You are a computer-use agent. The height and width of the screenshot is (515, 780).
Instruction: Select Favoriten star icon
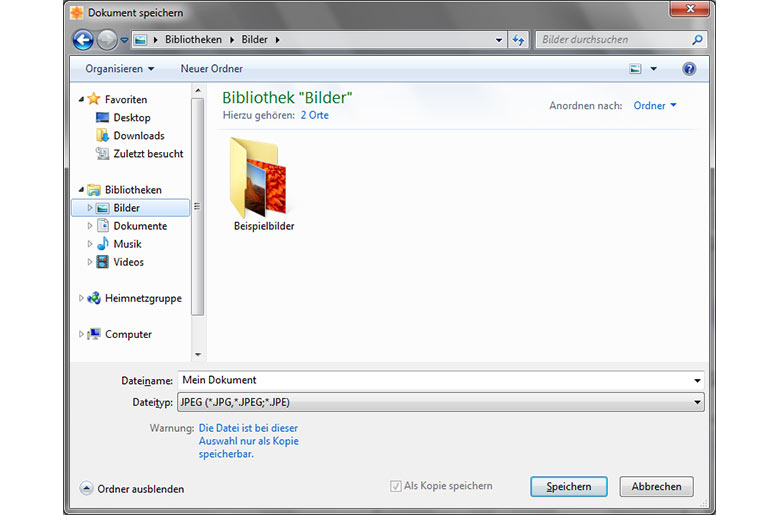click(x=94, y=99)
